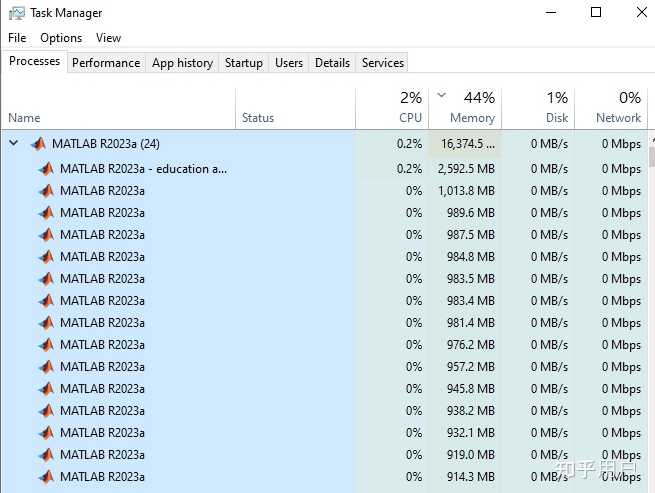Viewport: 655px width, 493px height.
Task: Click the MATLAB icon of the group row
Action: pyautogui.click(x=38, y=144)
